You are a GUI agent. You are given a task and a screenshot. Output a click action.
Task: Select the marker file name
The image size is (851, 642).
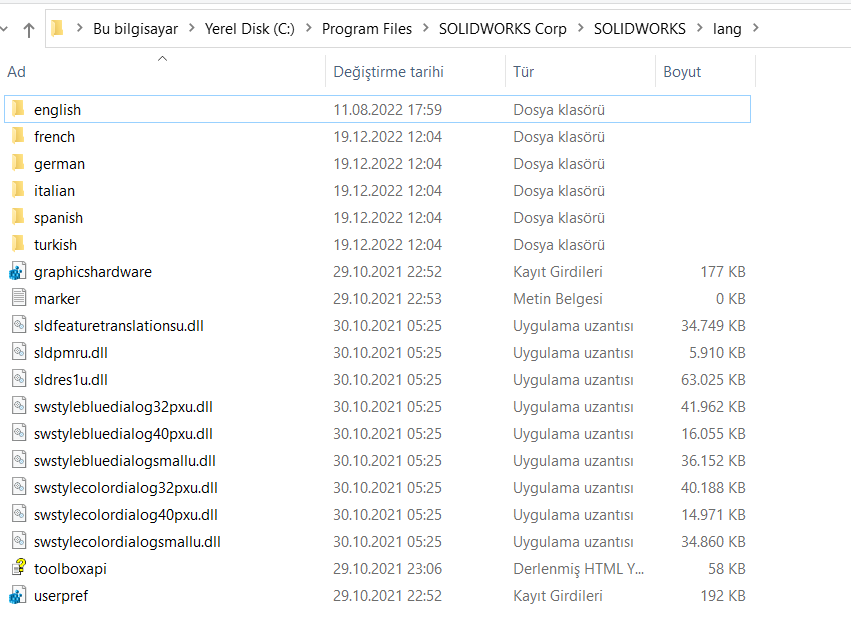point(57,299)
